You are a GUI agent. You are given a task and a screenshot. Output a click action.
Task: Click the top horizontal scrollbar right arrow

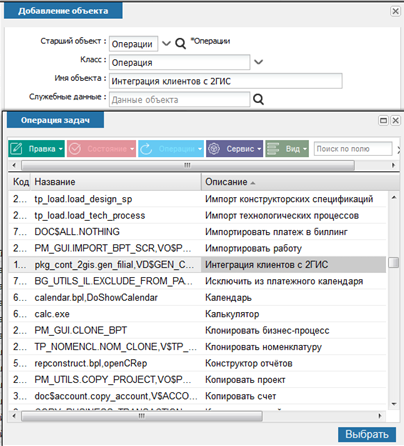coord(393,165)
